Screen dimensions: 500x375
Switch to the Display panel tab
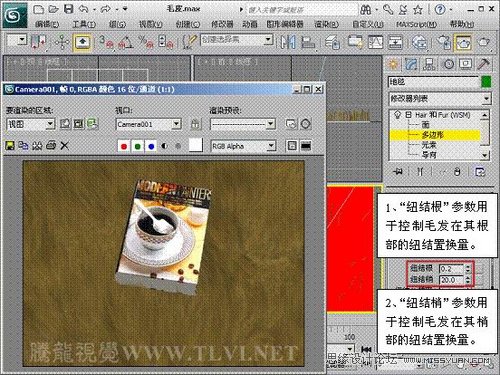[466, 63]
